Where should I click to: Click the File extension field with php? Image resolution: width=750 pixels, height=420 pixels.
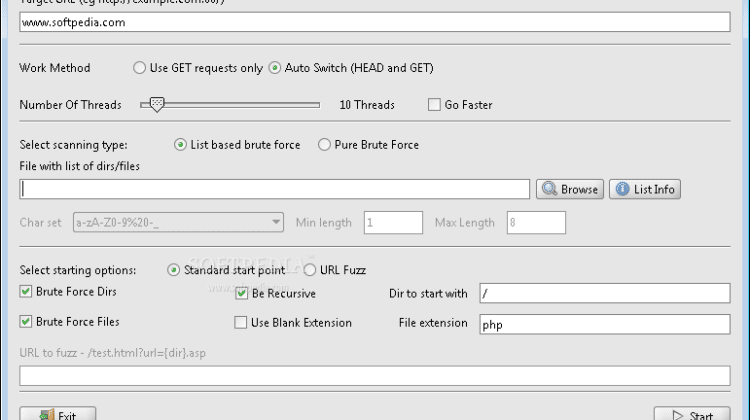point(605,324)
